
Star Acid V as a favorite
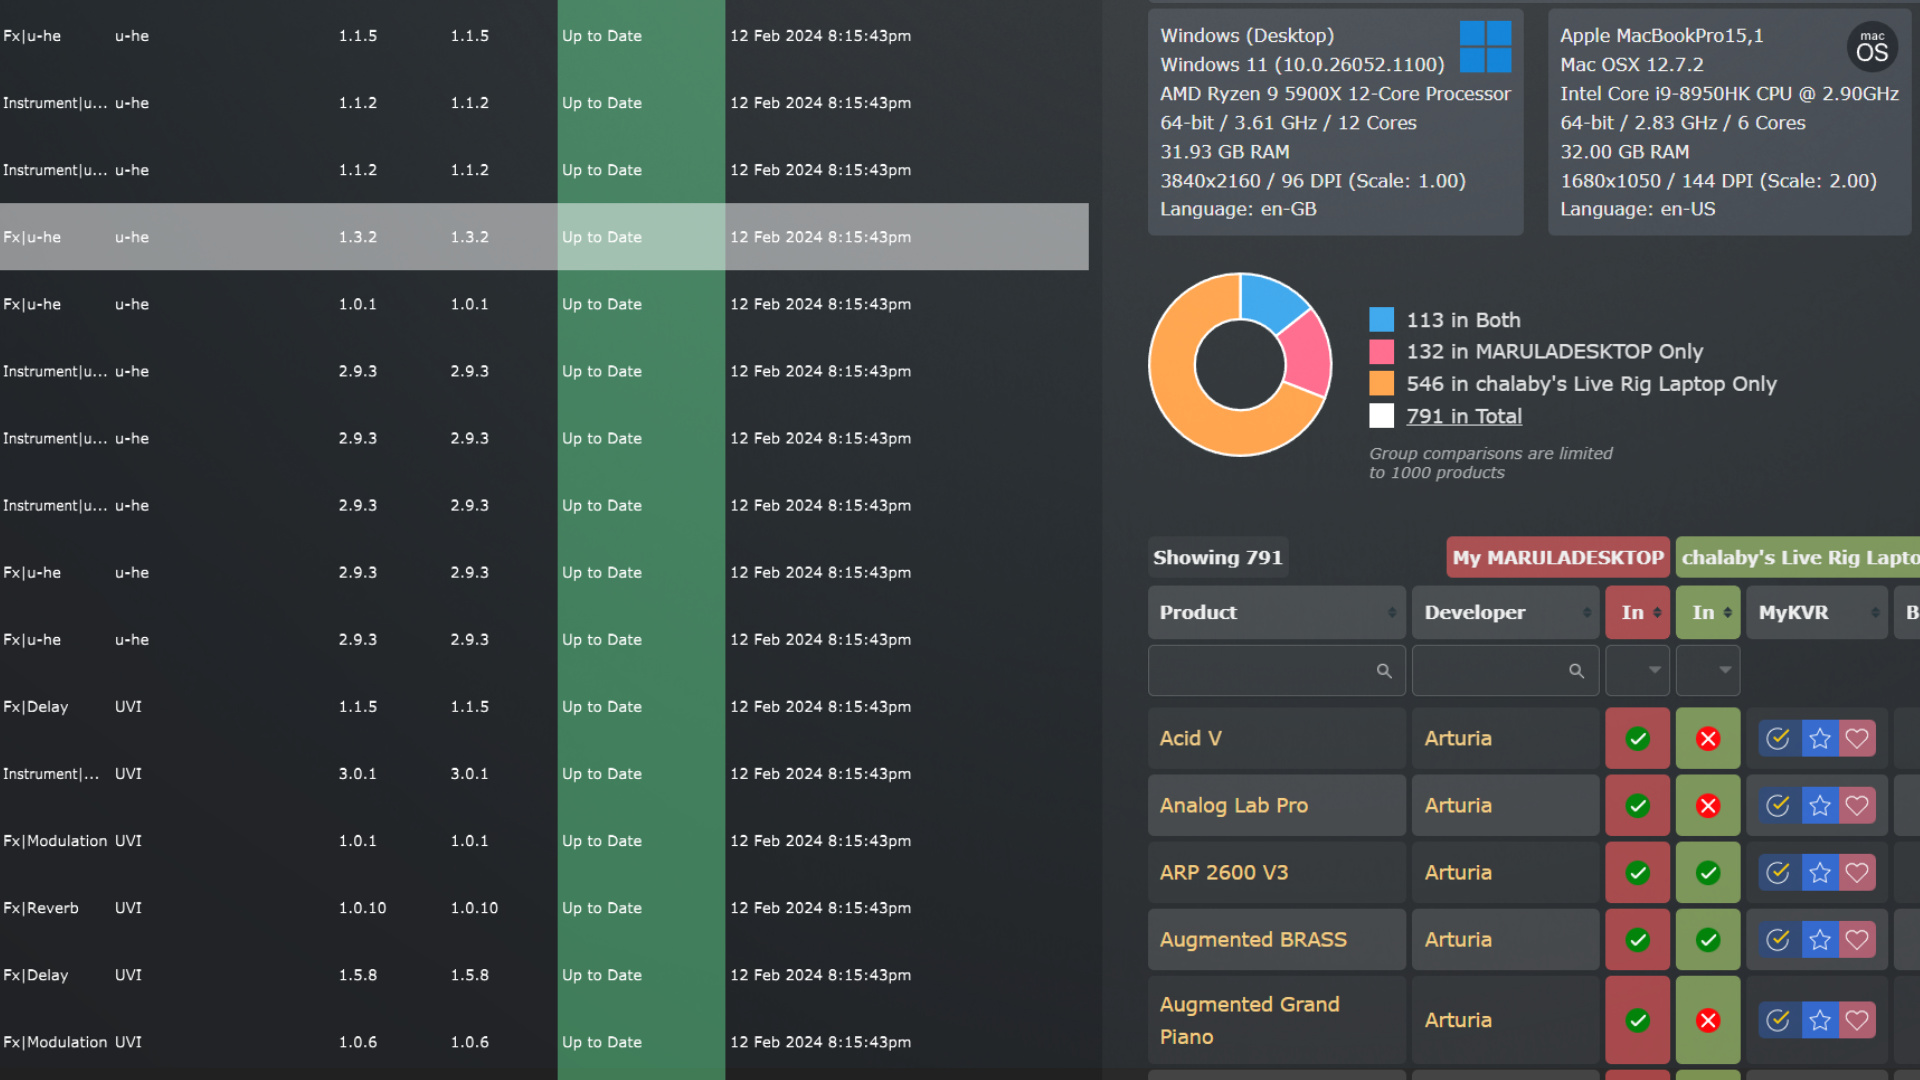coord(1820,739)
